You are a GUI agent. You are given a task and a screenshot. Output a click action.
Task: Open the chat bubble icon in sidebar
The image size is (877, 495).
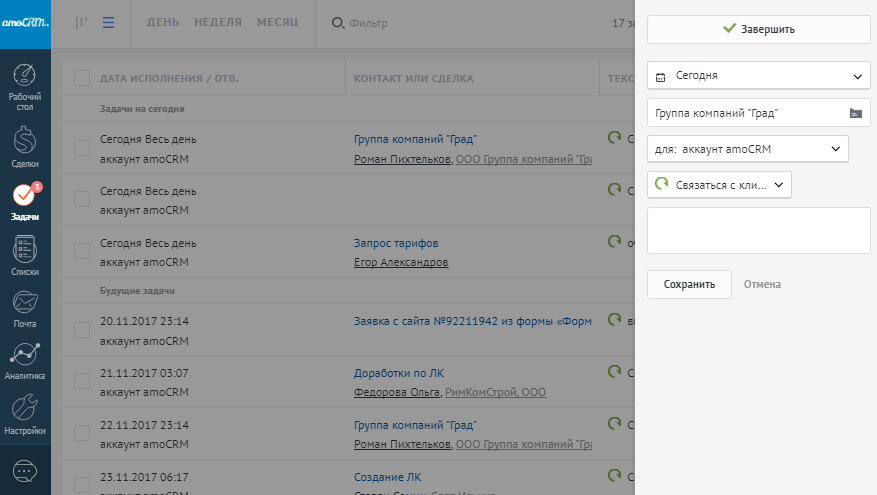pos(25,471)
